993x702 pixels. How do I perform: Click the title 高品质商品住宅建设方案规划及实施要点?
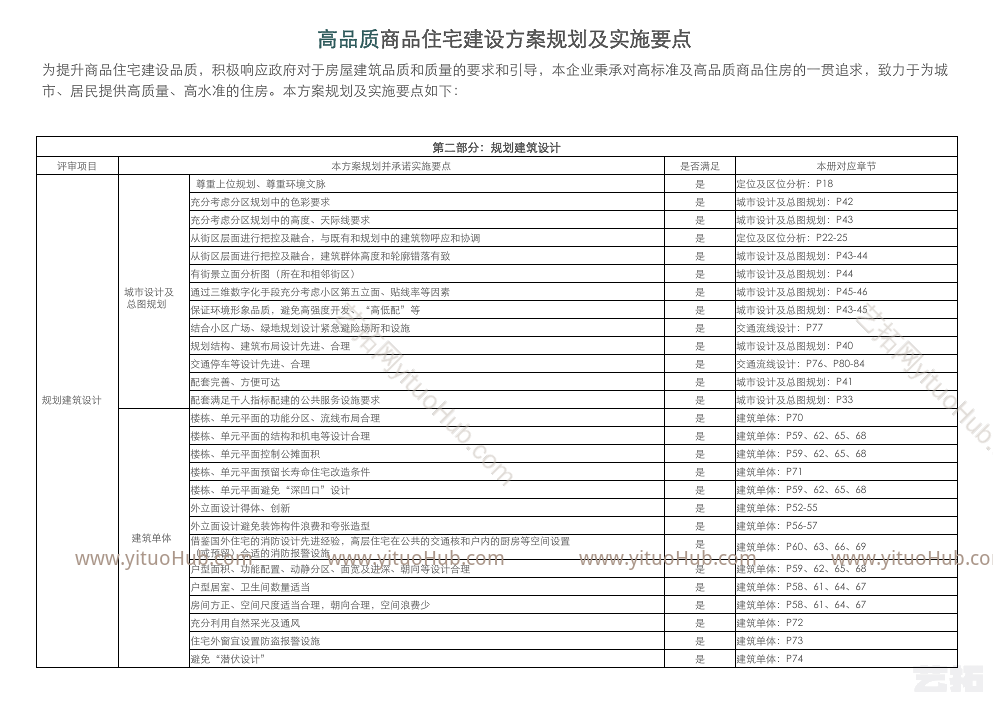click(x=503, y=39)
